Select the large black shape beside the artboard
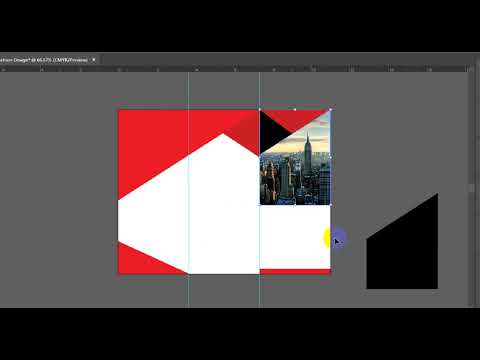 402,247
